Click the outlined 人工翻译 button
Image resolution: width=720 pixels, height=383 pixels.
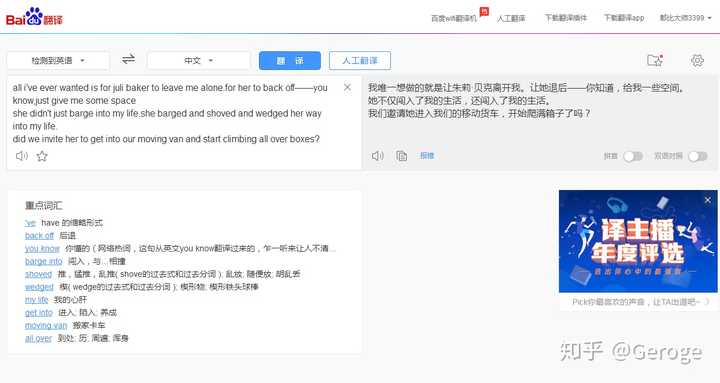360,60
